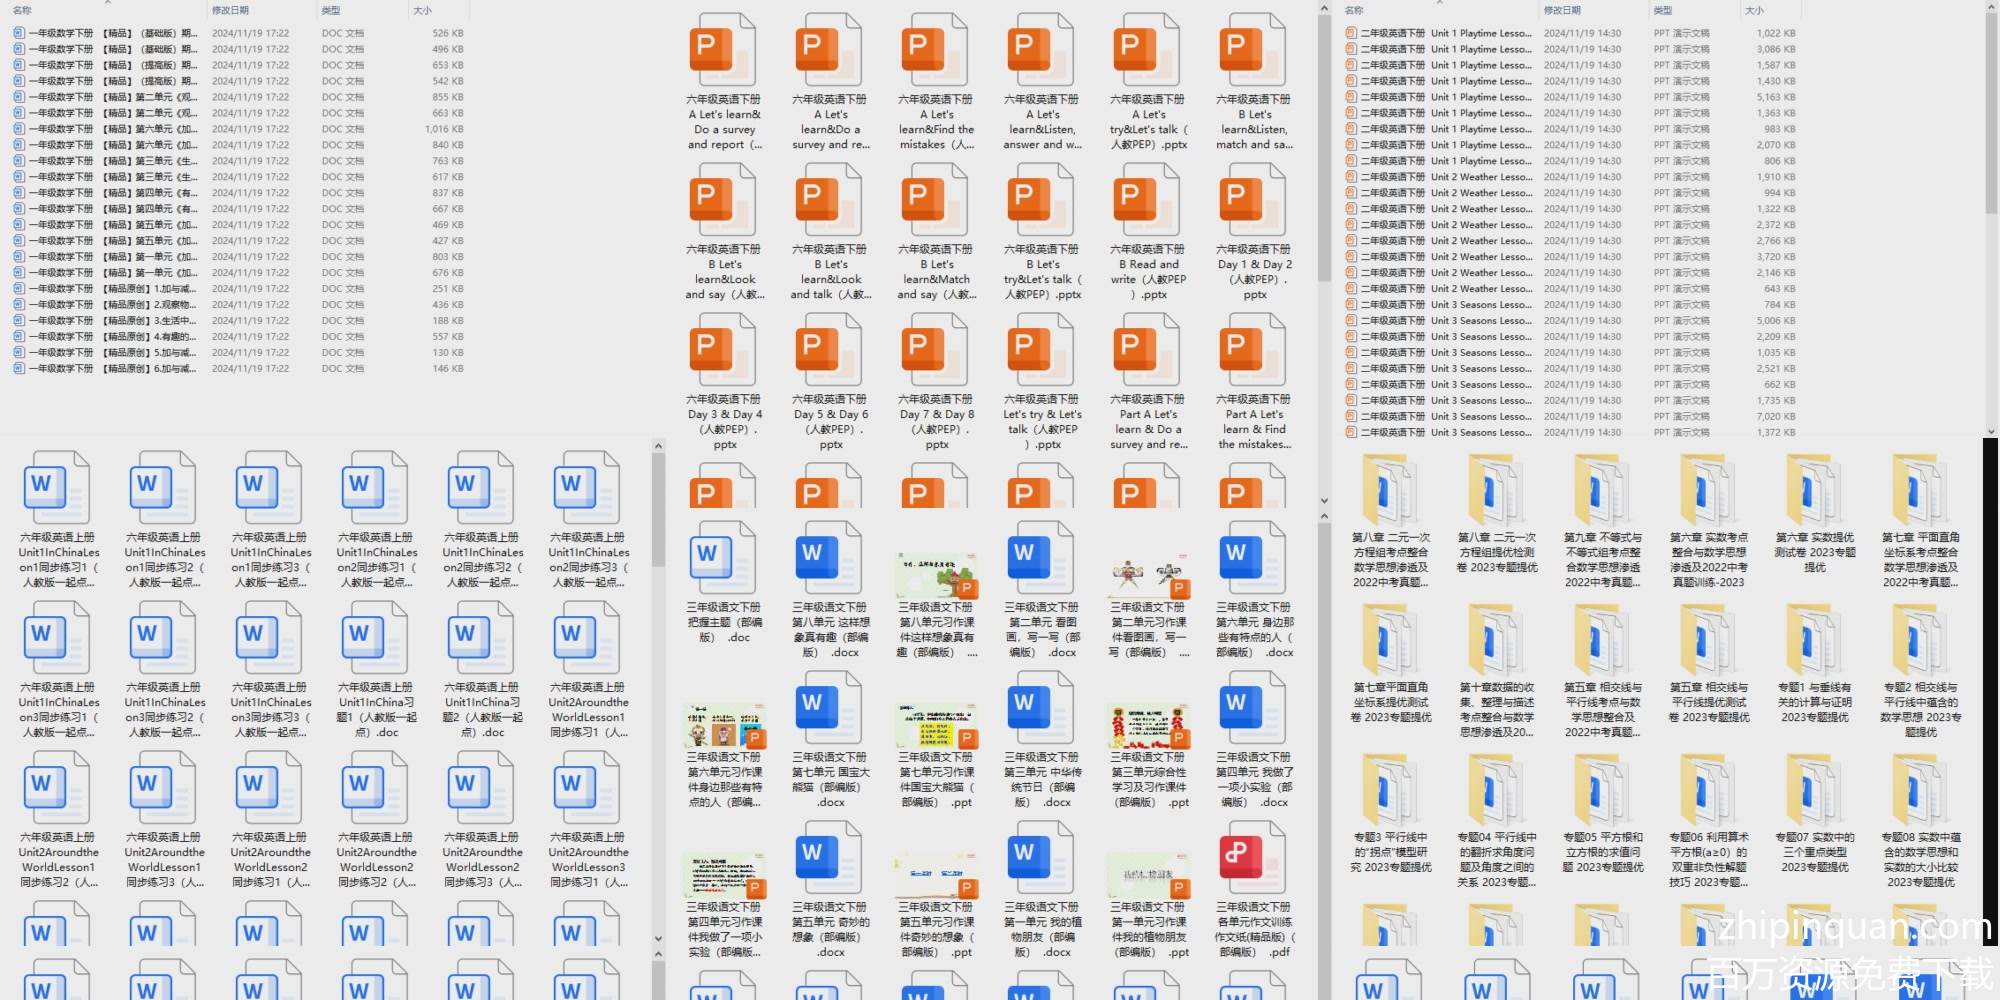The width and height of the screenshot is (2000, 1000).
Task: Click the left list's 类型 column header
Action: 331,10
